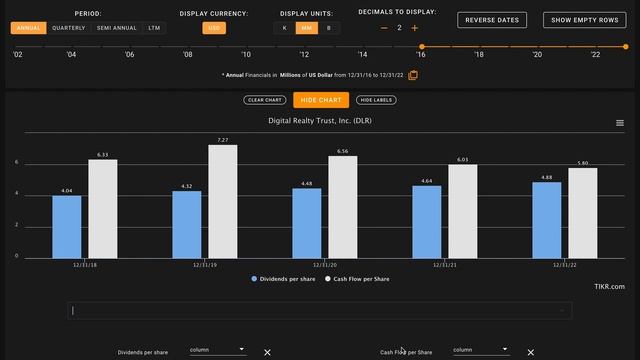640x360 pixels.
Task: Click the 12/31/21 x-axis date label
Action: click(445, 265)
